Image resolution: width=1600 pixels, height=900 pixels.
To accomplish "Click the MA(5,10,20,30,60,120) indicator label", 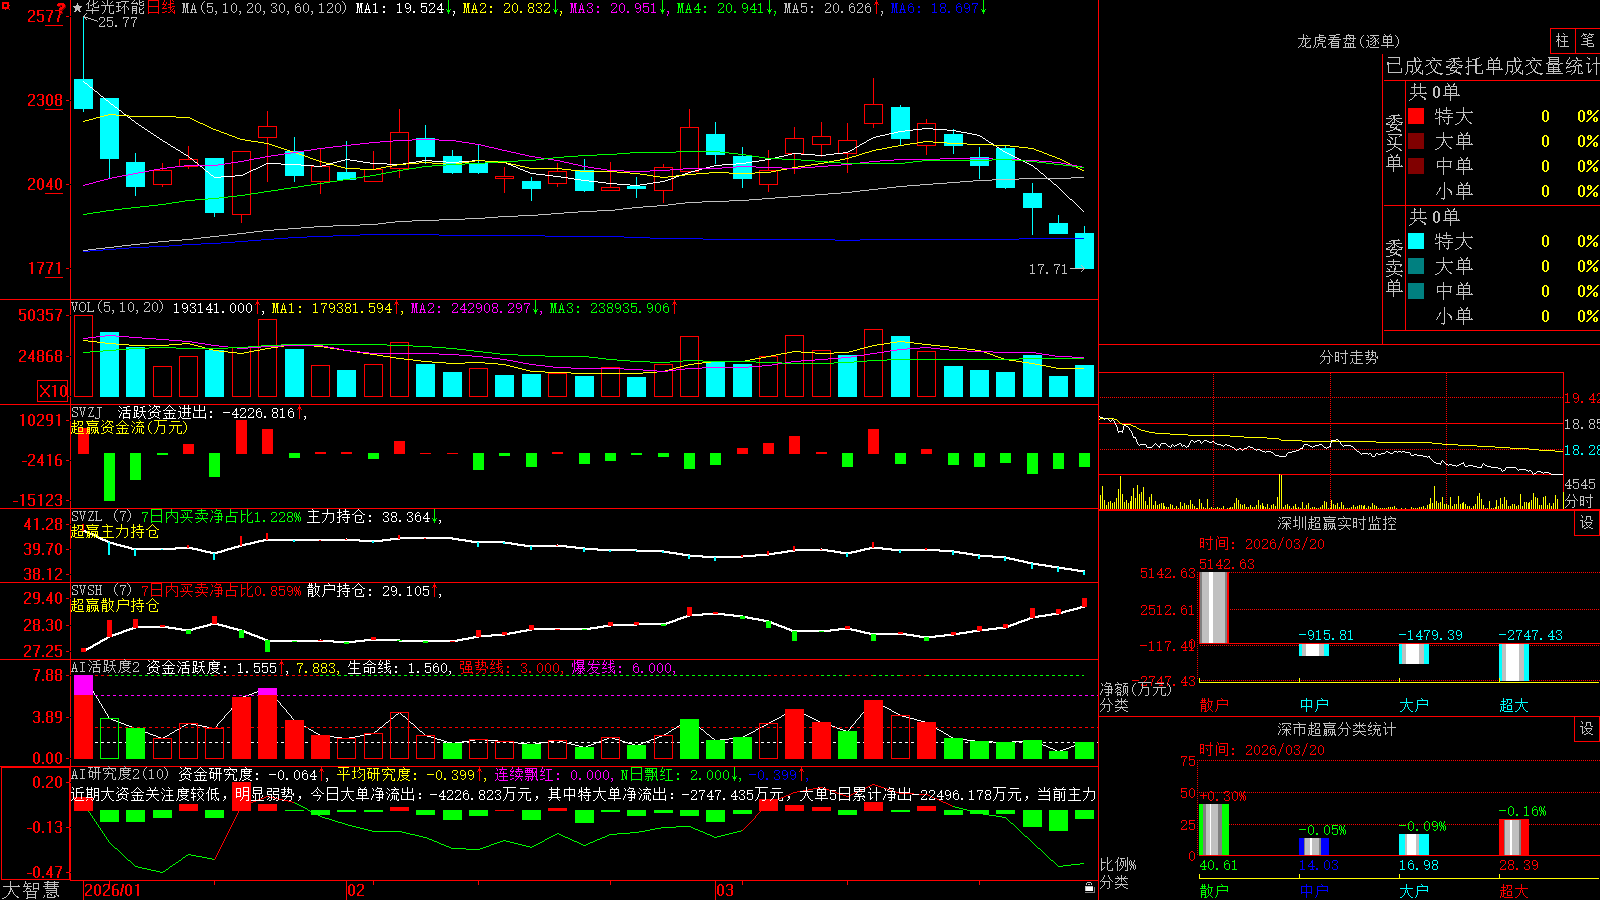I will (x=264, y=8).
